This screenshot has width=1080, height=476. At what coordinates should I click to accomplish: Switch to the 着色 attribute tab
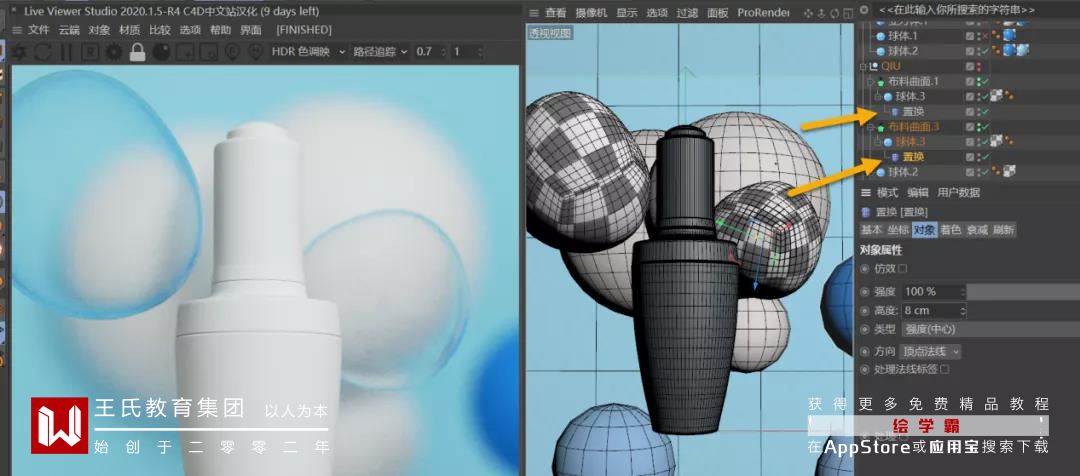tap(951, 230)
